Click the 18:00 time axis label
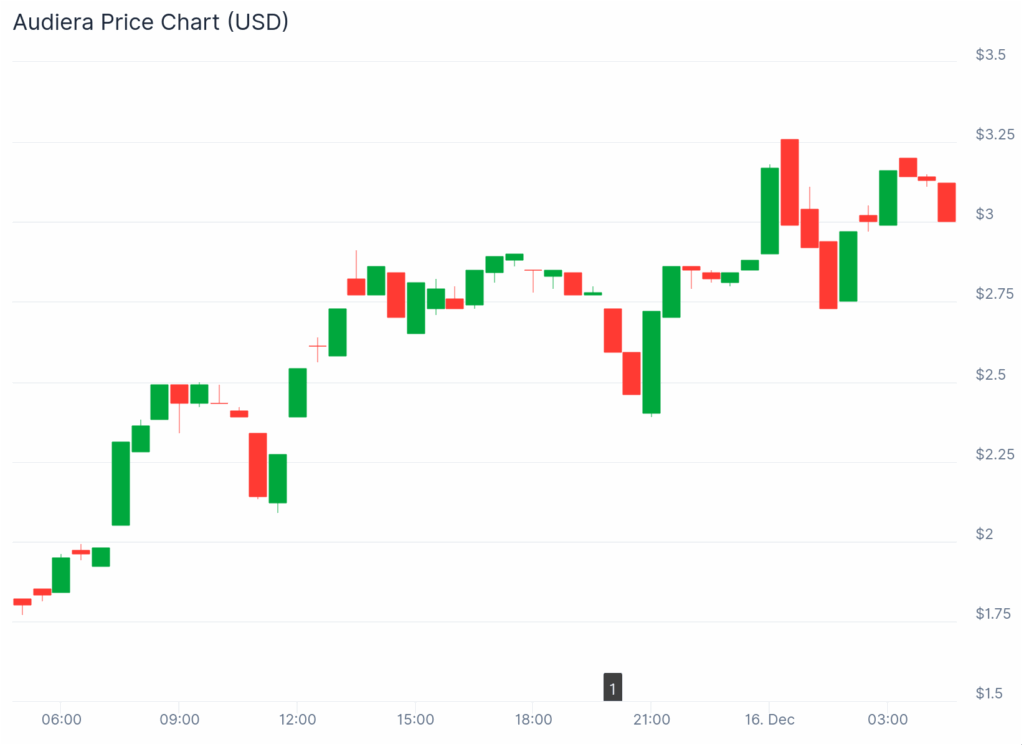This screenshot has height=747, width=1024. [534, 719]
